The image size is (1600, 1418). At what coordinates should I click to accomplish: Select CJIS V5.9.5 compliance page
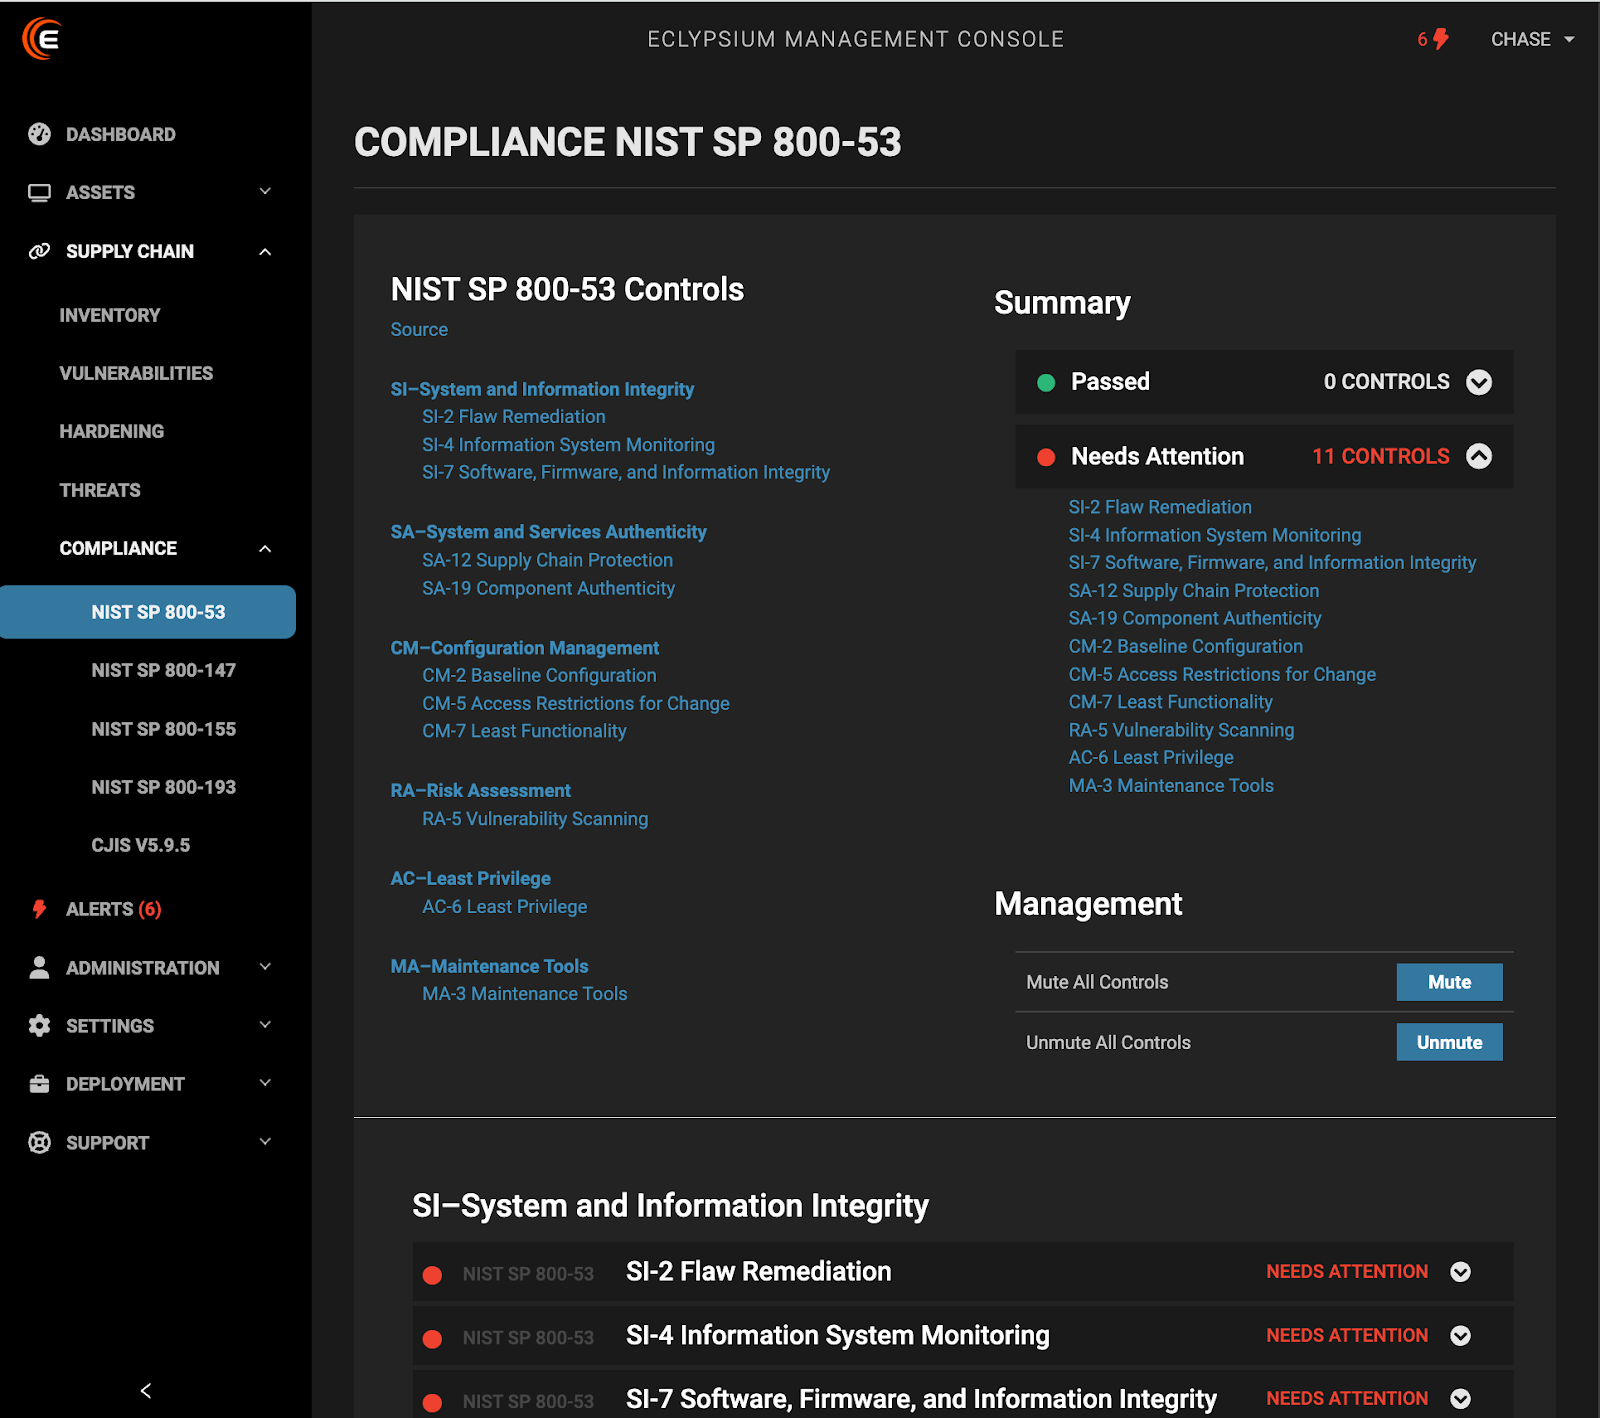[141, 845]
